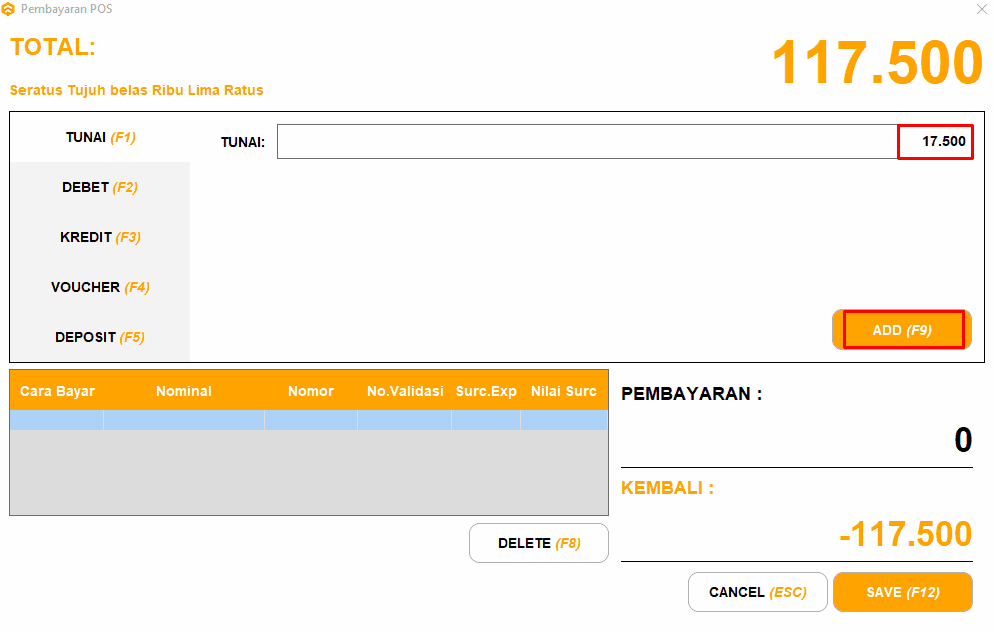The image size is (994, 632).
Task: Click the Cara Bayar column header
Action: 57,391
